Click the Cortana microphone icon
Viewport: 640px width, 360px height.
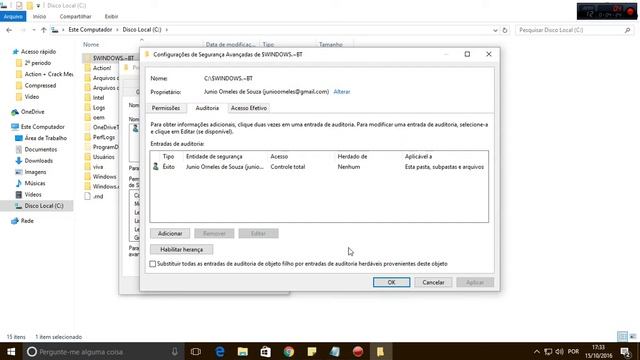point(175,351)
